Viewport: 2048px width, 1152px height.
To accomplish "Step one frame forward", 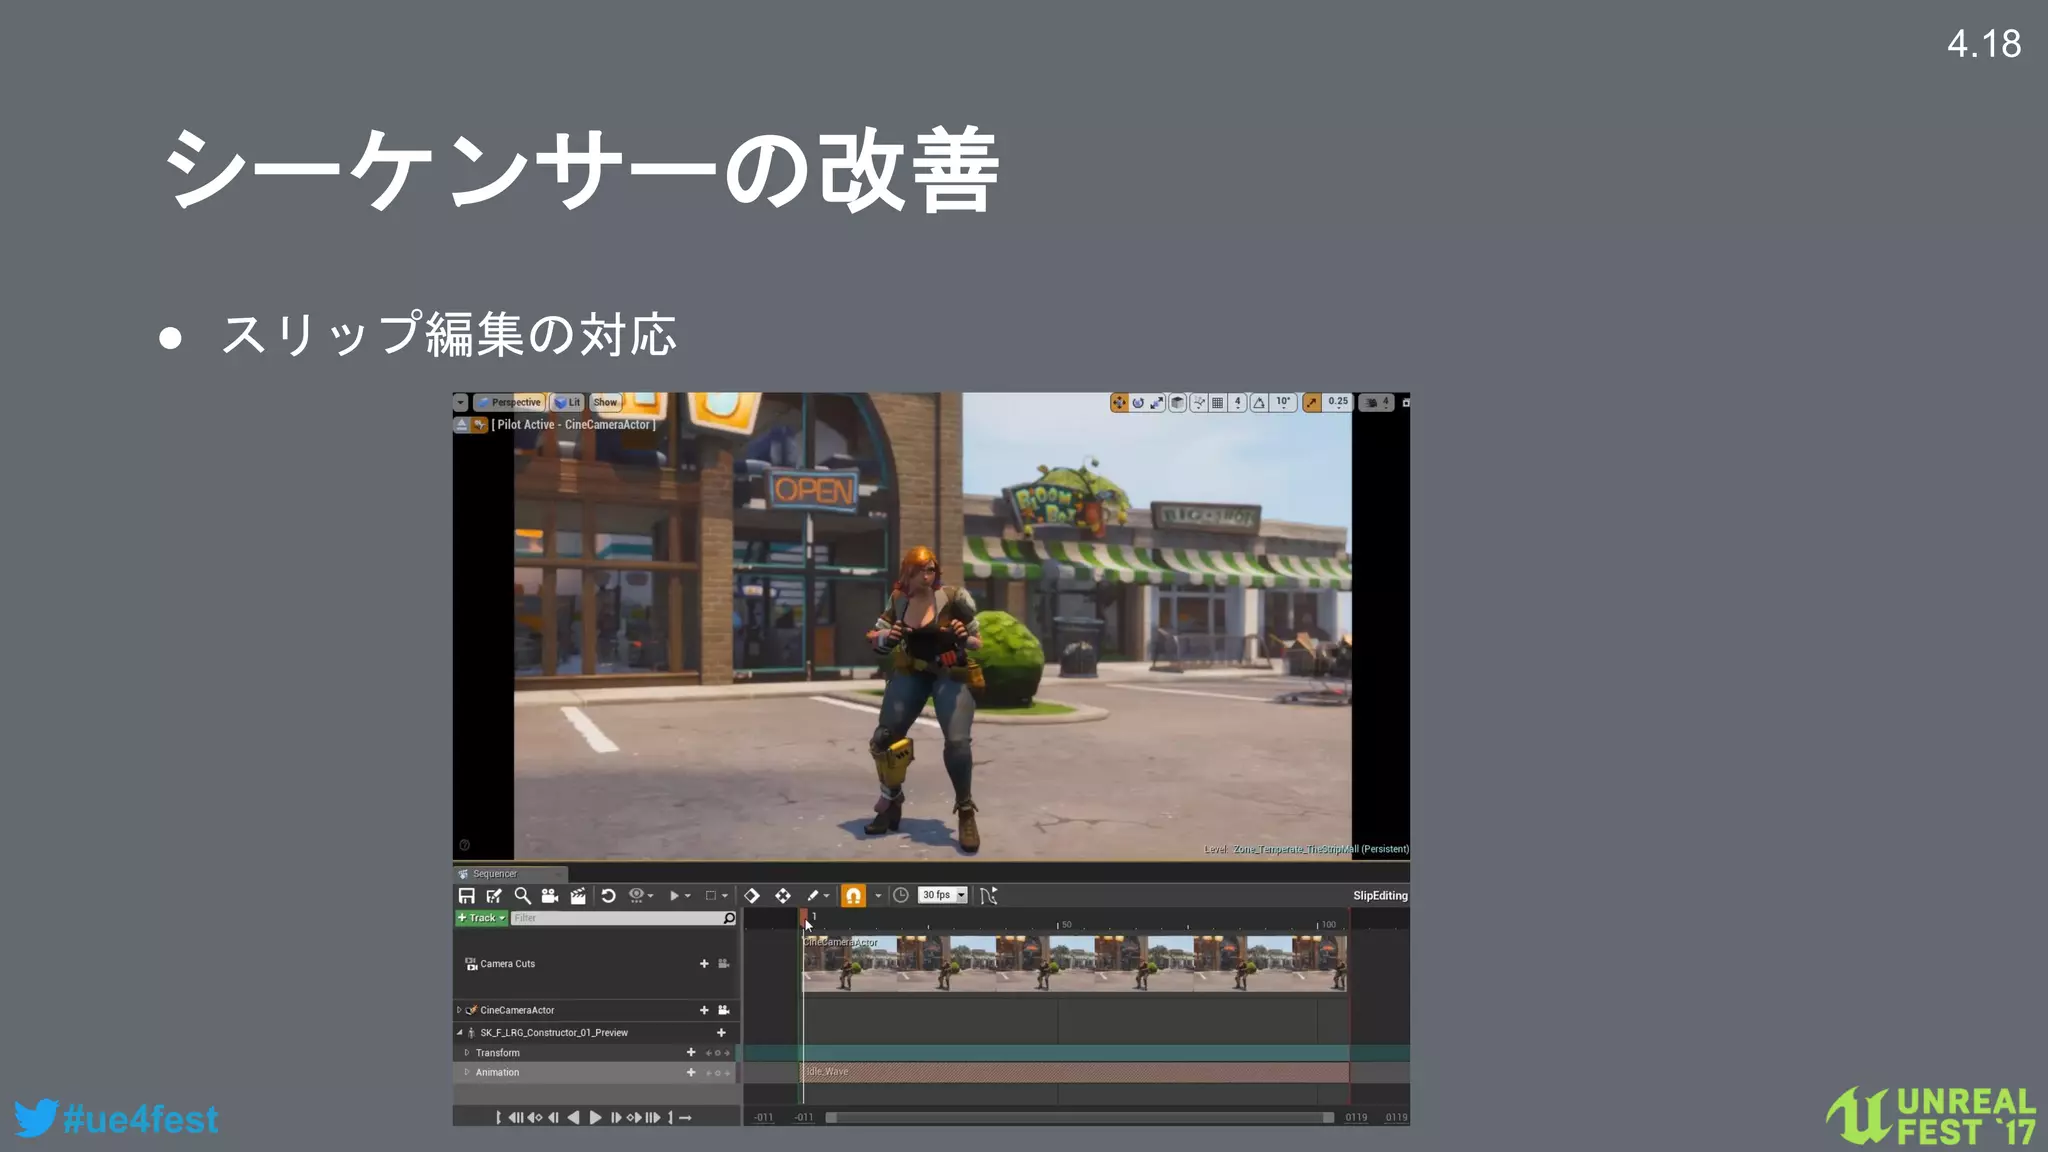I will [x=616, y=1118].
